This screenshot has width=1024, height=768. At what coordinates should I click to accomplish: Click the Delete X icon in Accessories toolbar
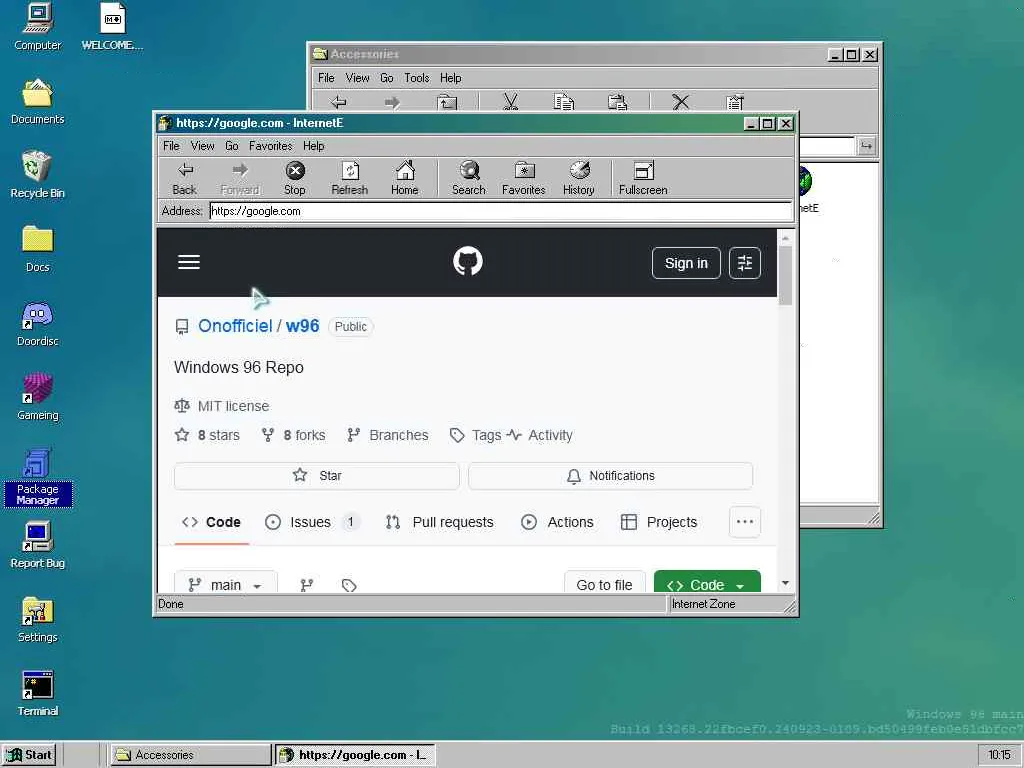(680, 102)
